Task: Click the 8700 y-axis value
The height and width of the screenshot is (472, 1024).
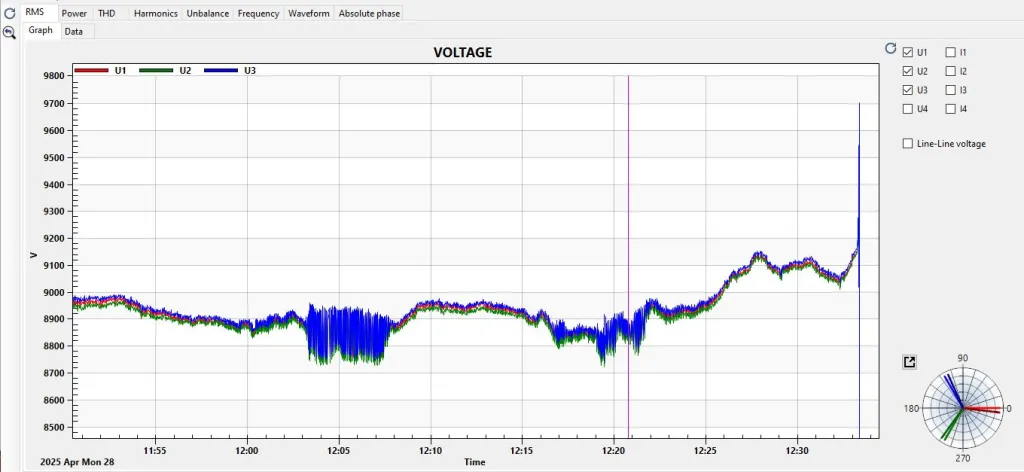Action: (x=54, y=373)
